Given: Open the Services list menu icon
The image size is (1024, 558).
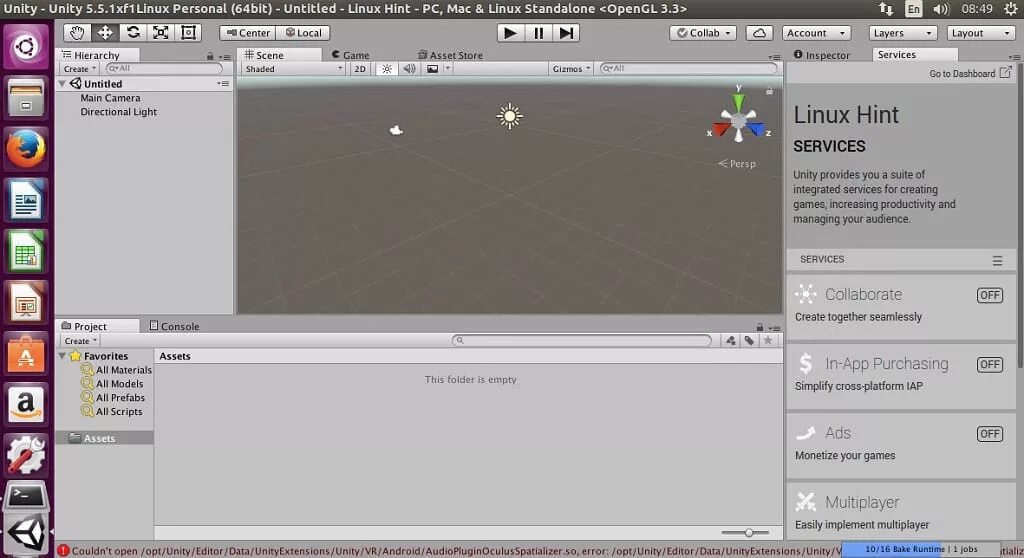Looking at the screenshot, I should click(997, 260).
